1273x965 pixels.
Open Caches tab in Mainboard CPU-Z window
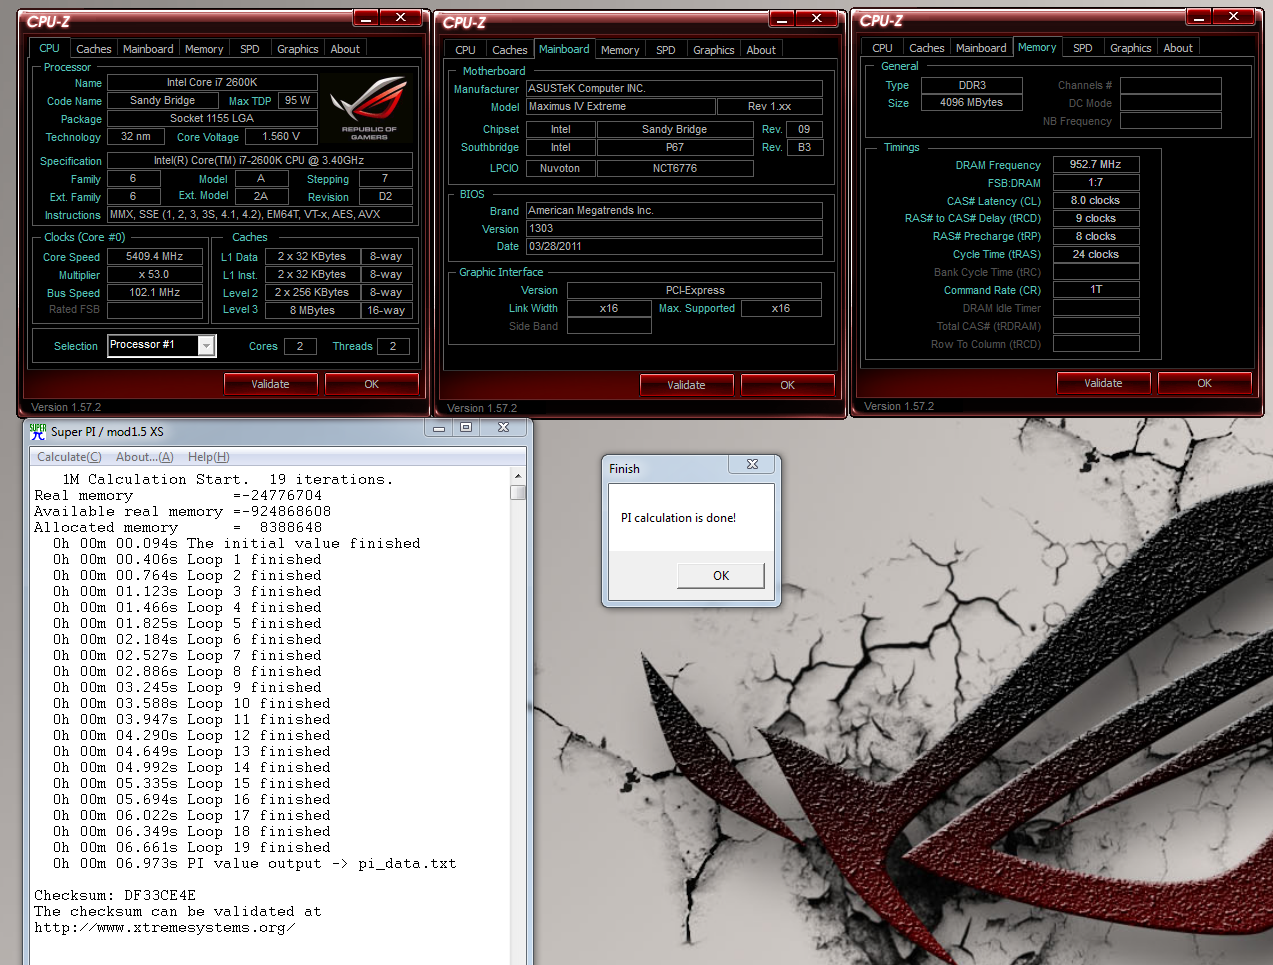pos(509,50)
